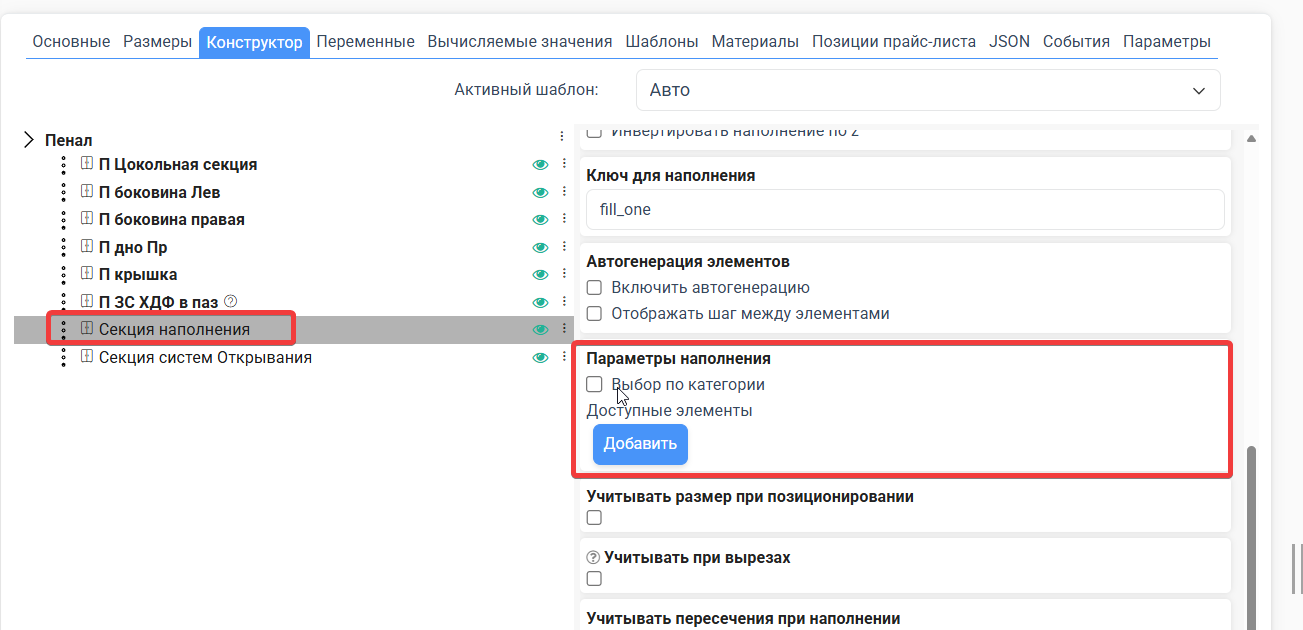Click the section icon beside П Цокольная секция
This screenshot has width=1303, height=630.
click(86, 164)
